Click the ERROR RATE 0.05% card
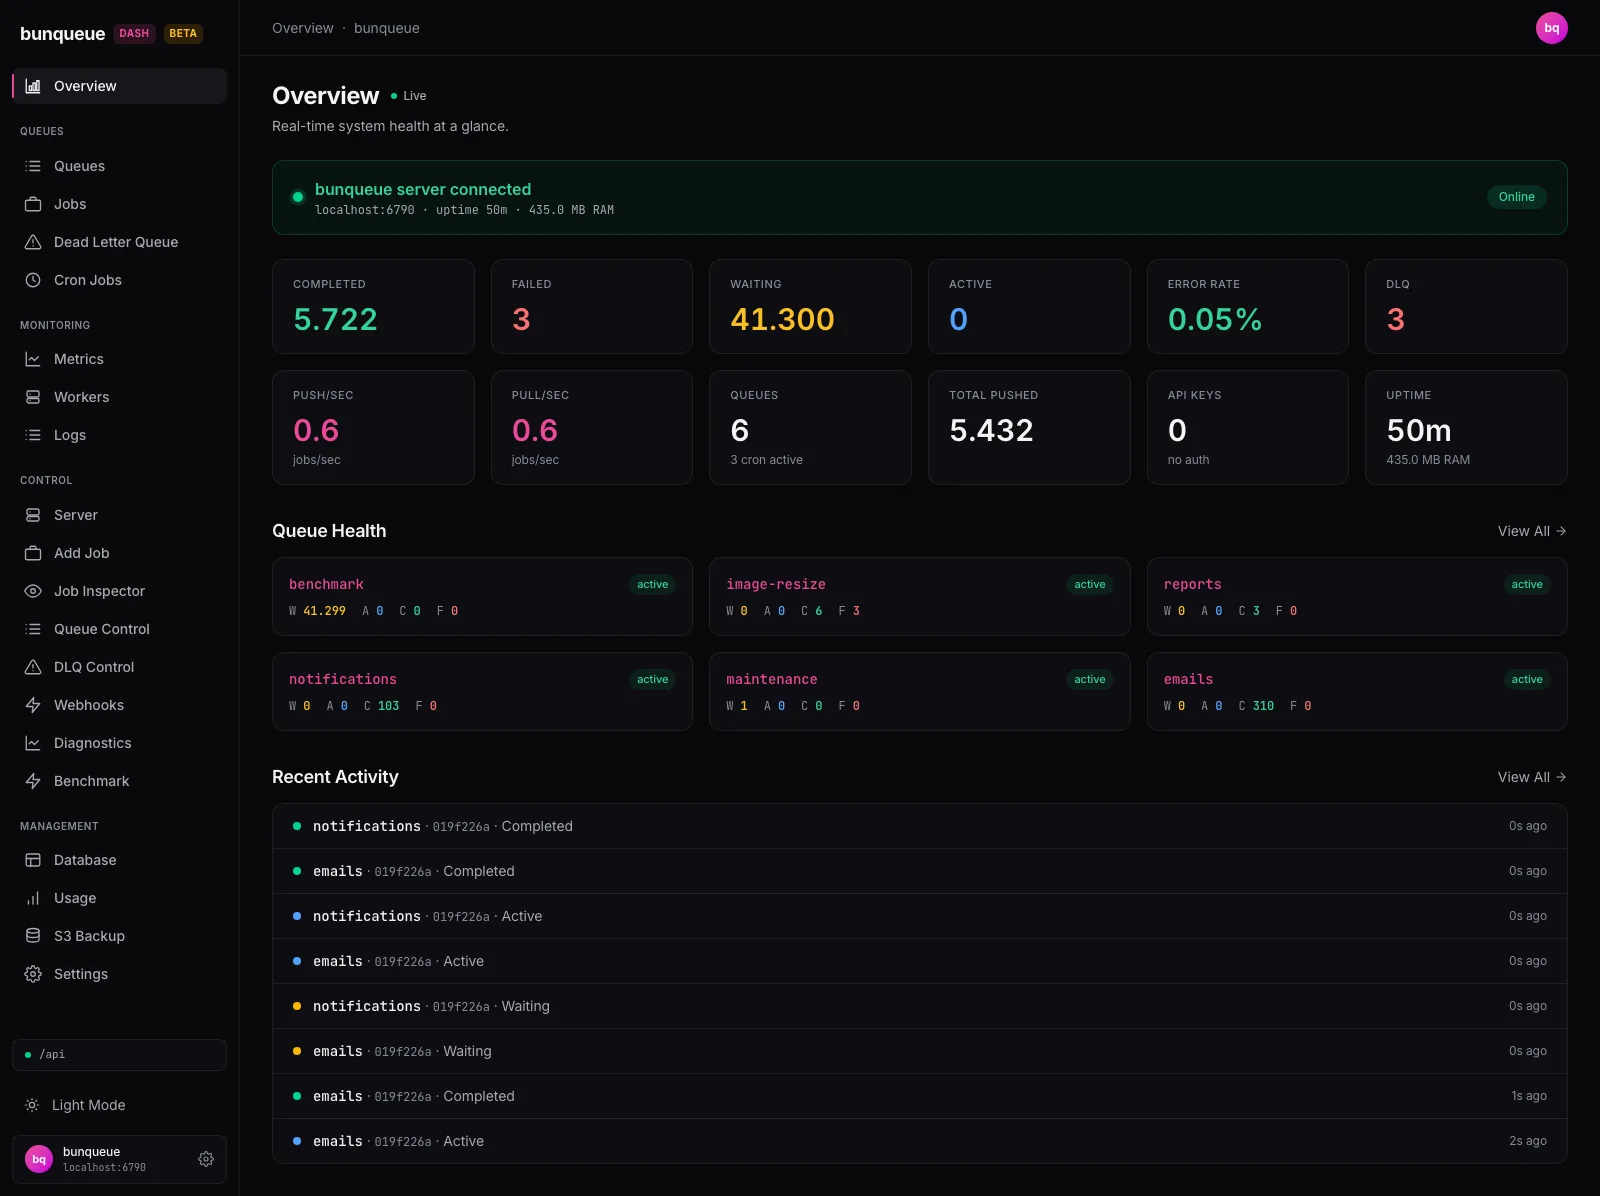This screenshot has height=1196, width=1600. (1247, 306)
